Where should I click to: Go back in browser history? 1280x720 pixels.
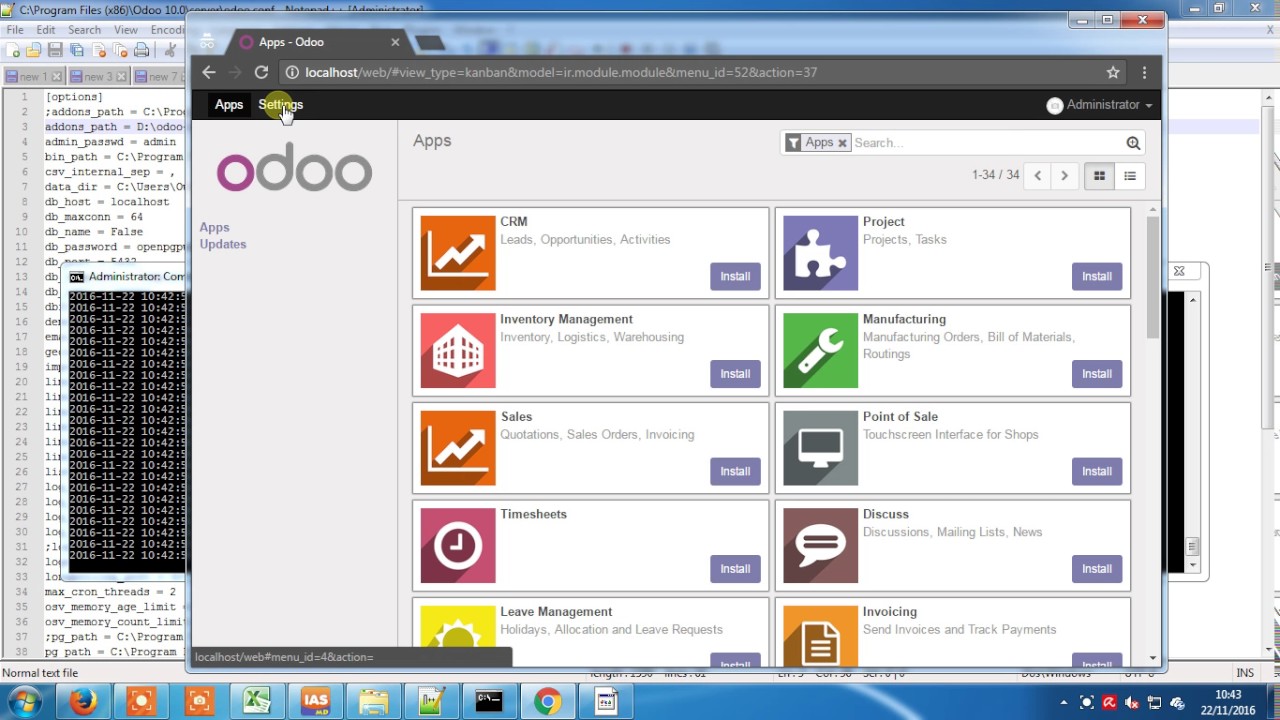pos(208,72)
